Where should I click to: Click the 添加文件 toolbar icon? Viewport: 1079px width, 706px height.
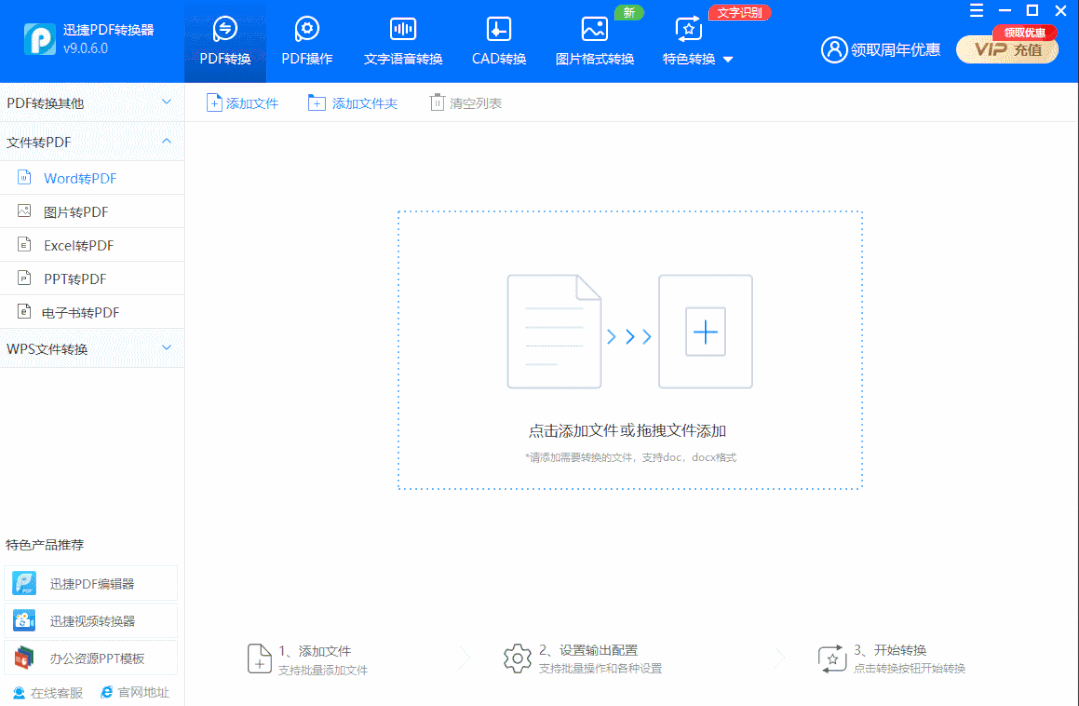pyautogui.click(x=214, y=103)
